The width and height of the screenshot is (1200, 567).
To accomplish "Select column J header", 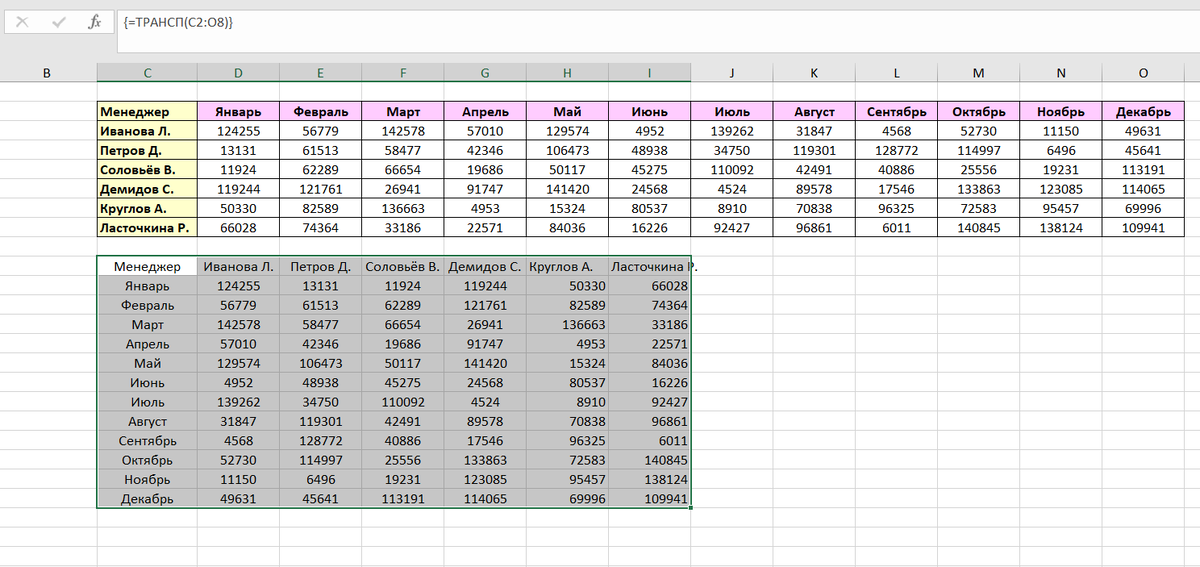I will pos(732,72).
